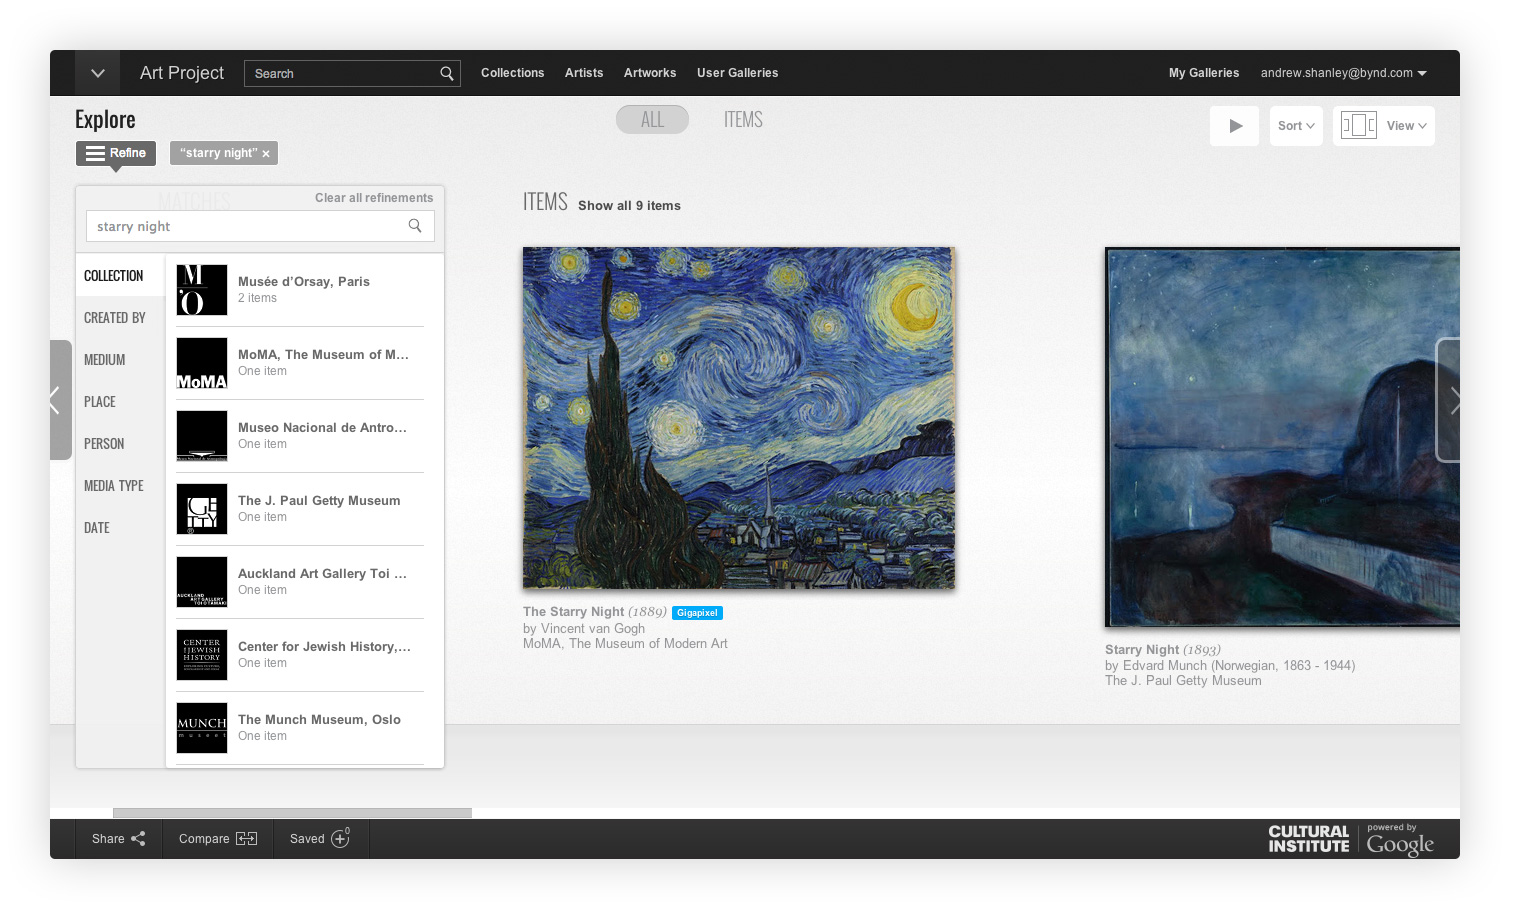Select Musée d'Orsay, Paris collection text
Image resolution: width=1515 pixels, height=909 pixels.
point(304,282)
